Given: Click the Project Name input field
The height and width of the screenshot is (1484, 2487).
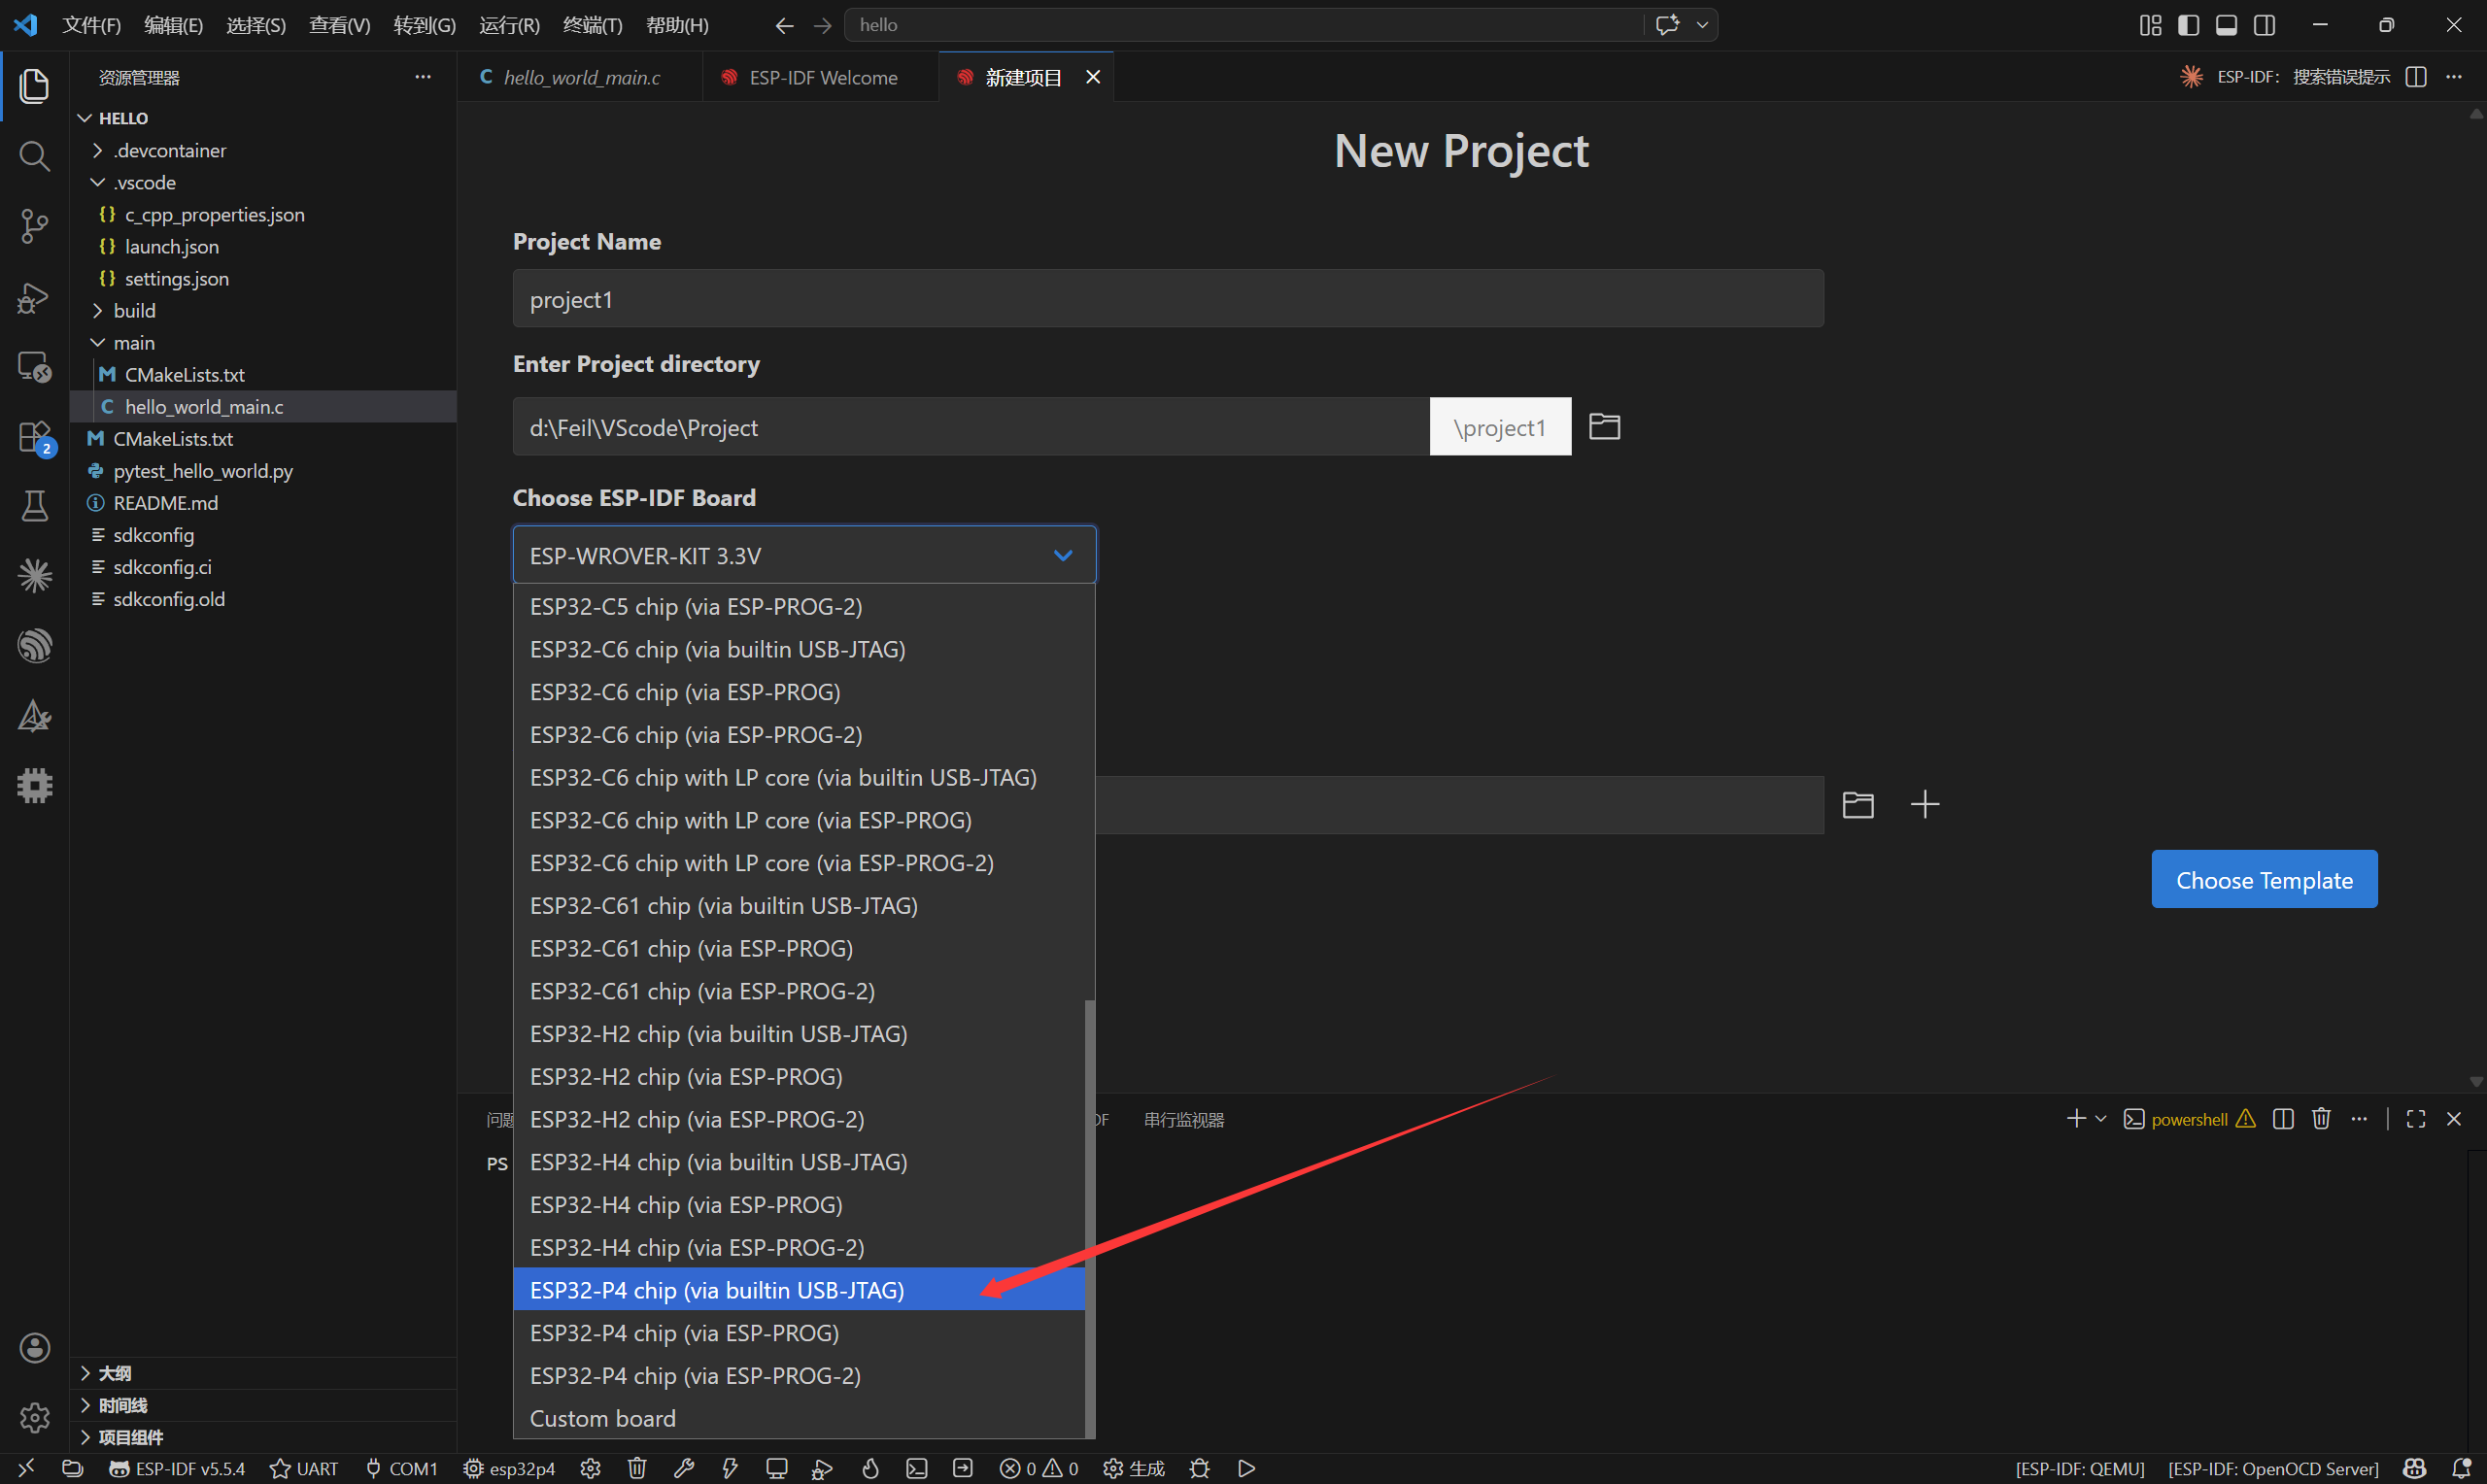Looking at the screenshot, I should click(x=1168, y=298).
